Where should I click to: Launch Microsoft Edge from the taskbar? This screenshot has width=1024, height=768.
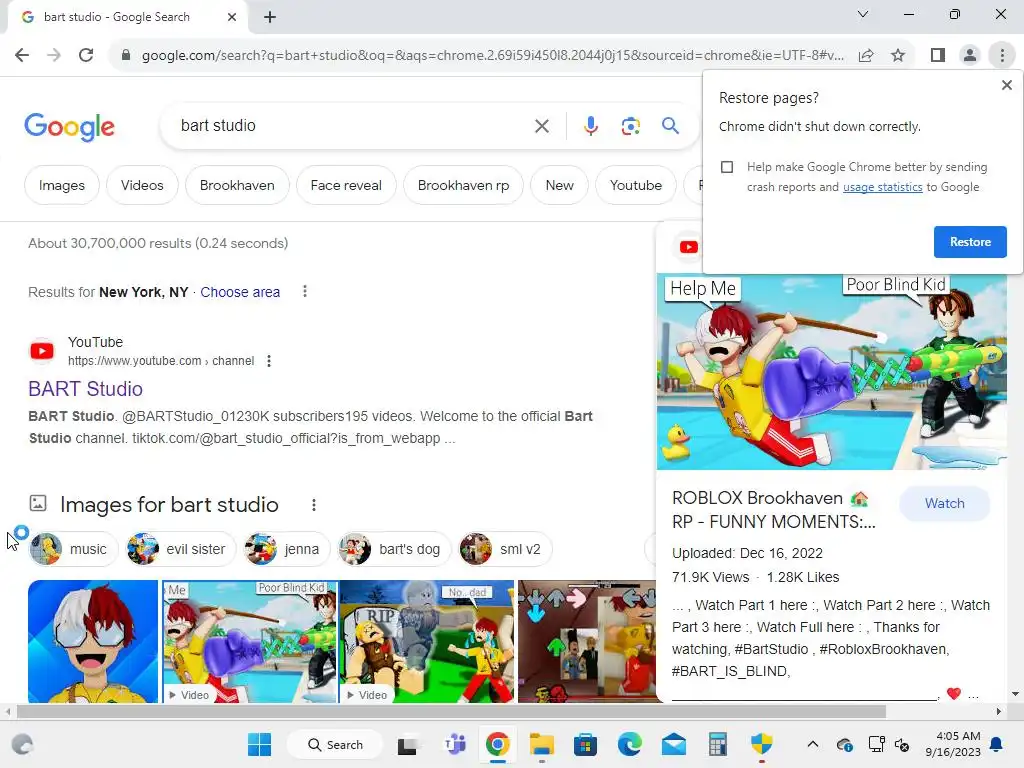630,744
